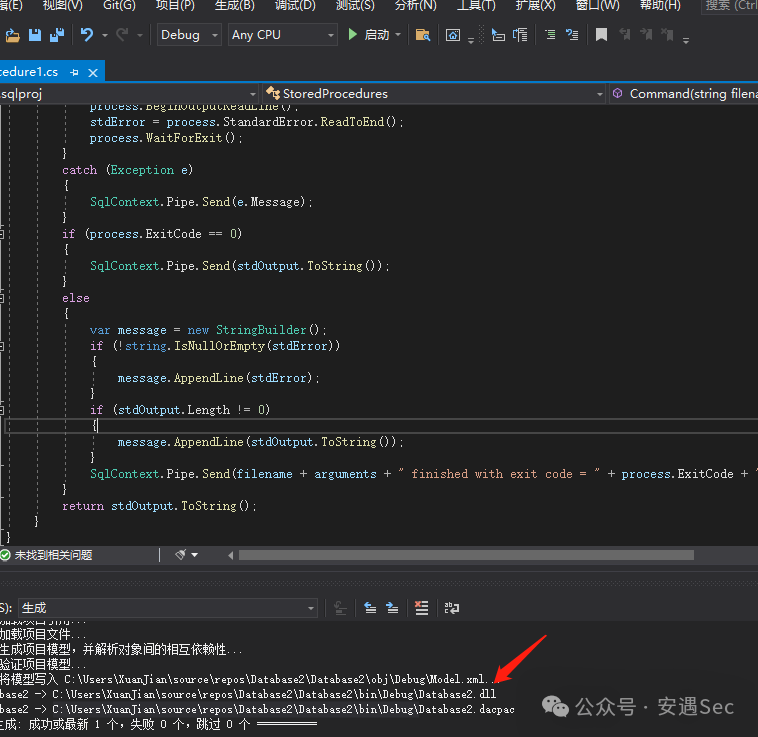Collapse the else code block

click(x=2, y=297)
